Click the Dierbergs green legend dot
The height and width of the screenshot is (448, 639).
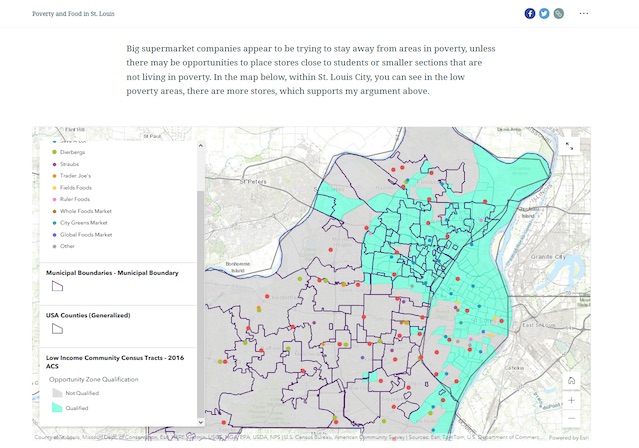pyautogui.click(x=54, y=152)
